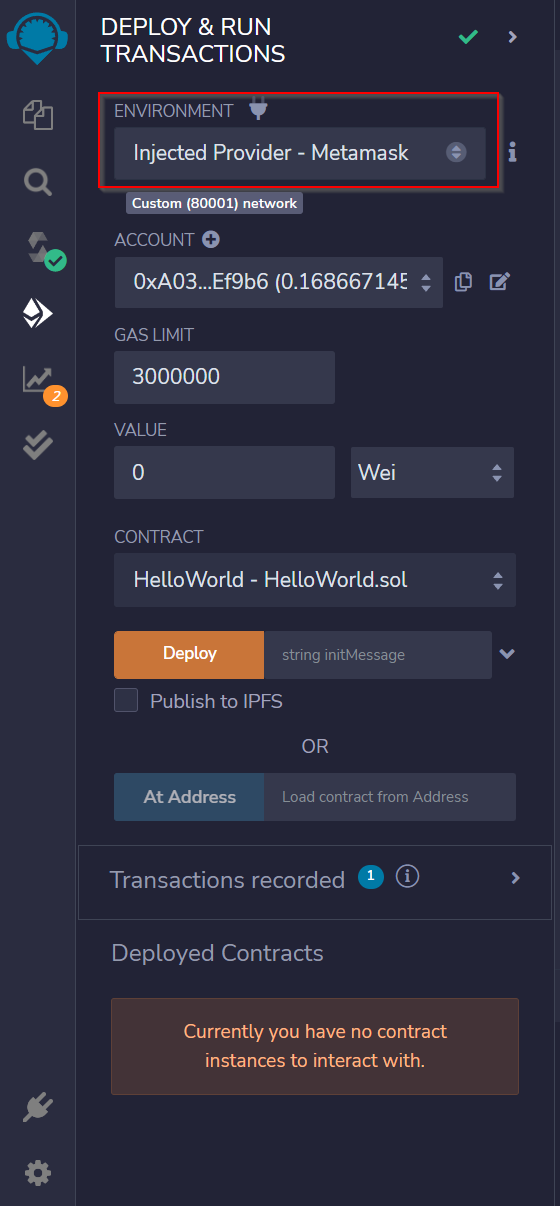The width and height of the screenshot is (560, 1206).
Task: Click the At Address button
Action: [x=189, y=797]
